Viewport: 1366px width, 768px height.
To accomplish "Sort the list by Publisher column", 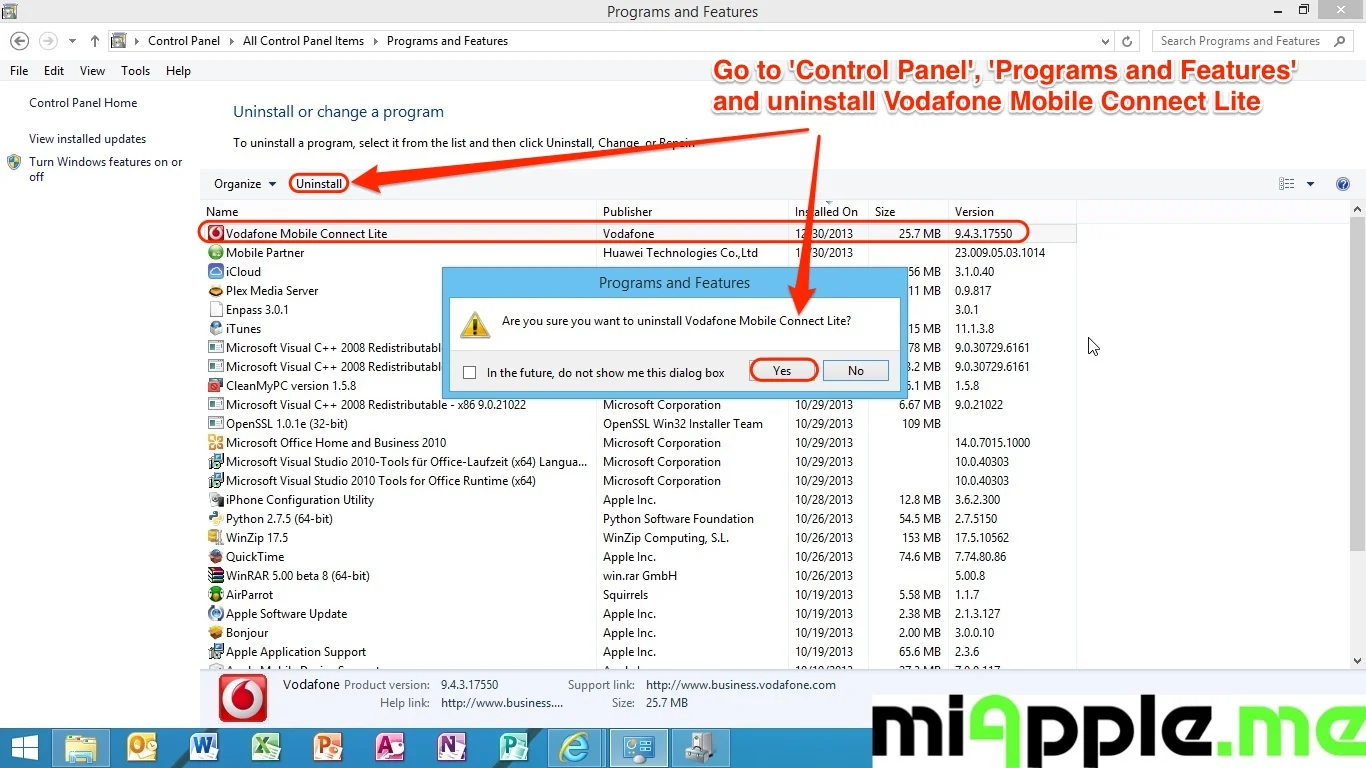I will point(694,212).
